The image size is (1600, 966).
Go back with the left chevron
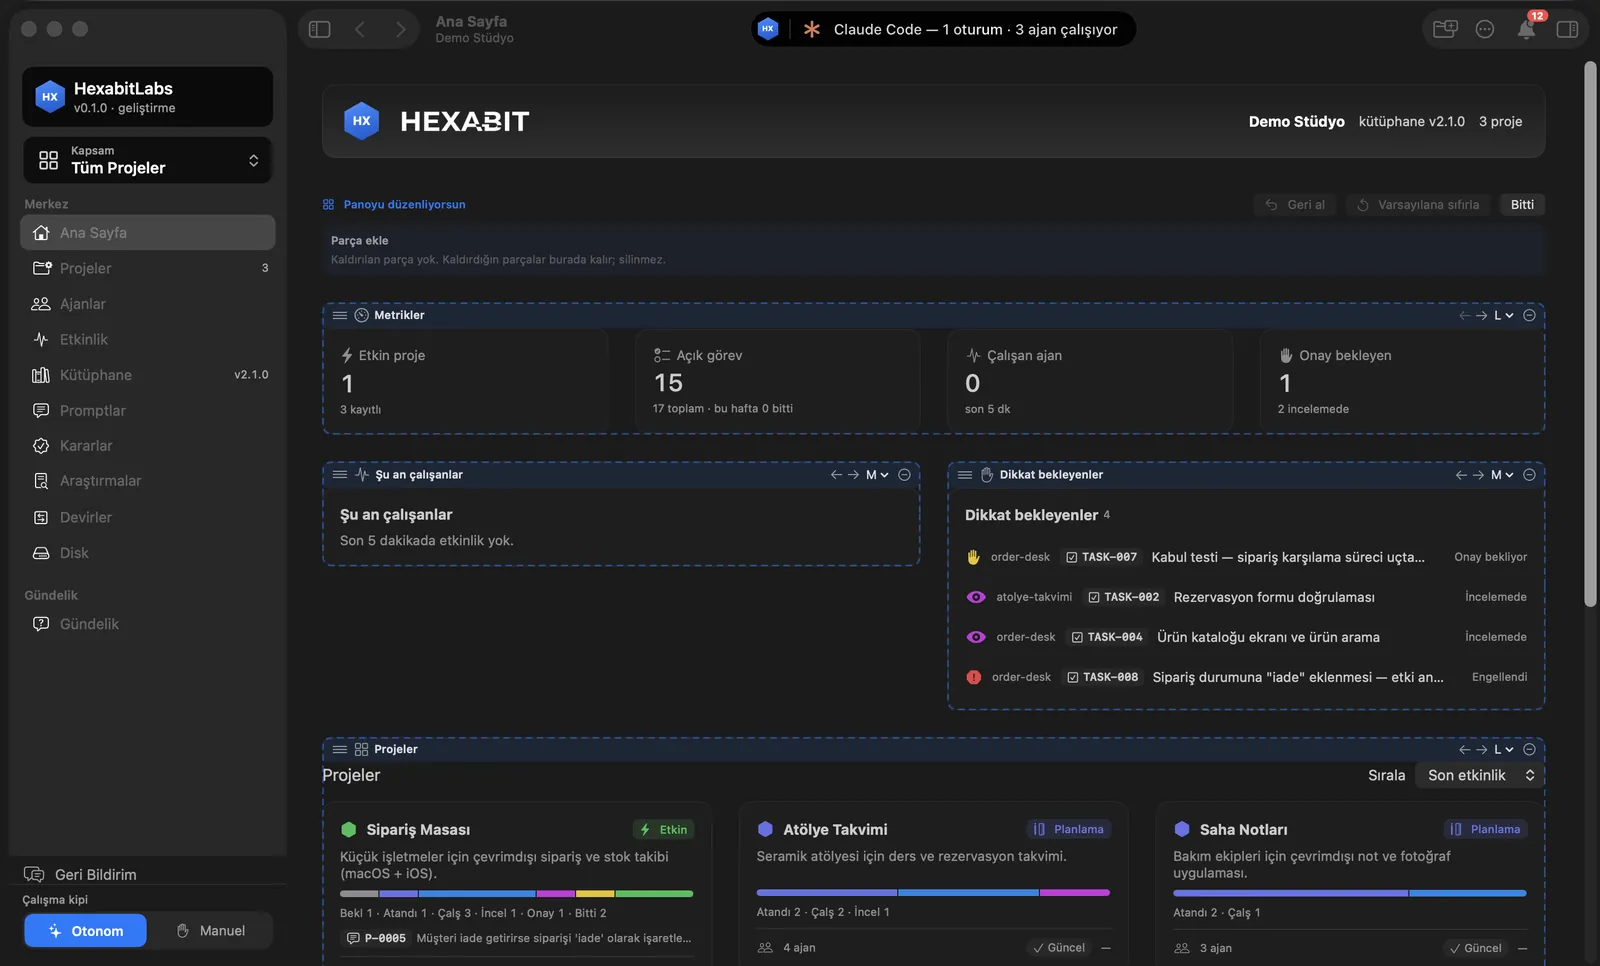(x=360, y=29)
